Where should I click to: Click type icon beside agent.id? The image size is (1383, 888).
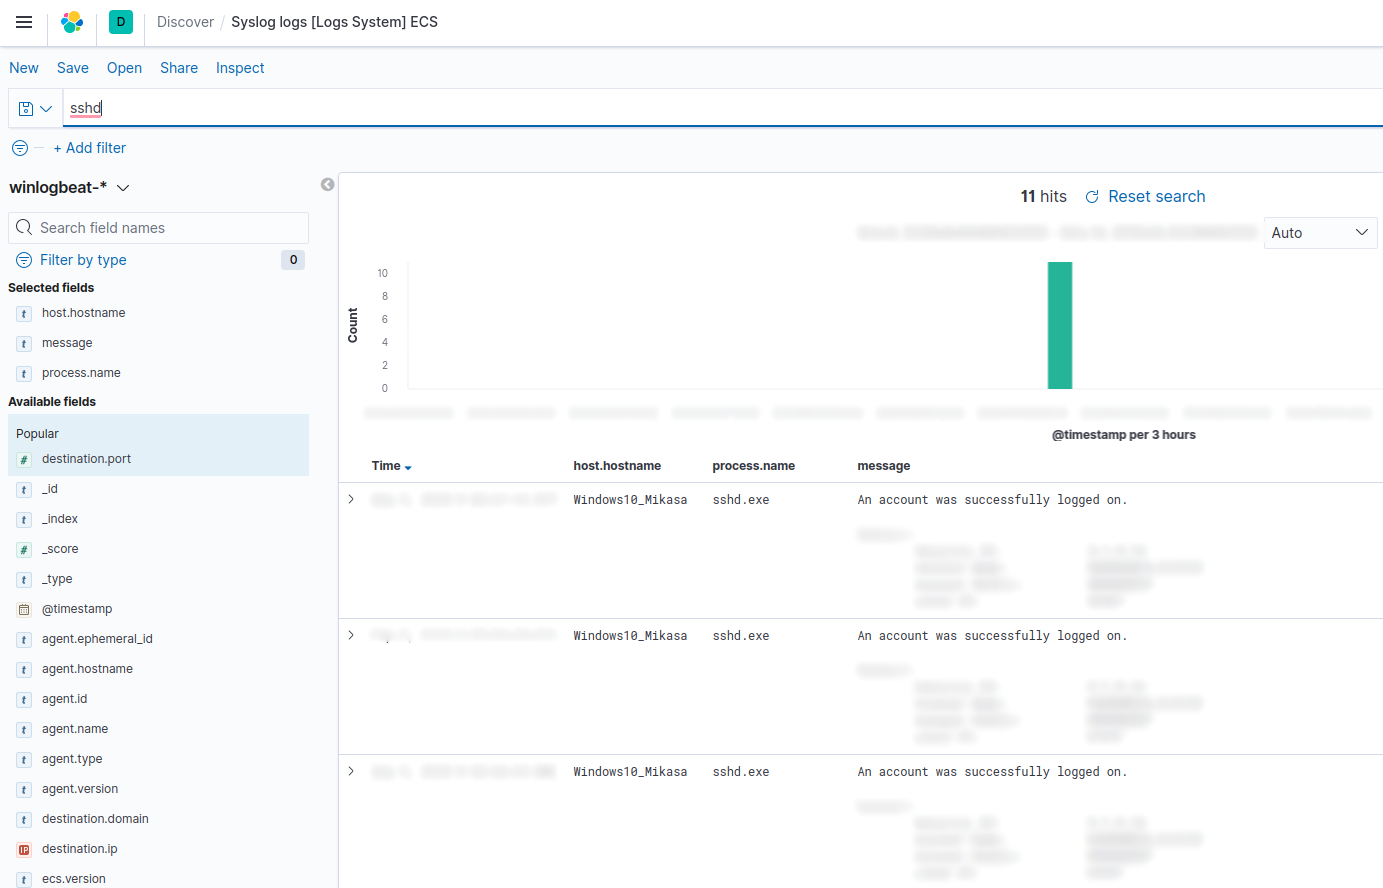(x=24, y=700)
